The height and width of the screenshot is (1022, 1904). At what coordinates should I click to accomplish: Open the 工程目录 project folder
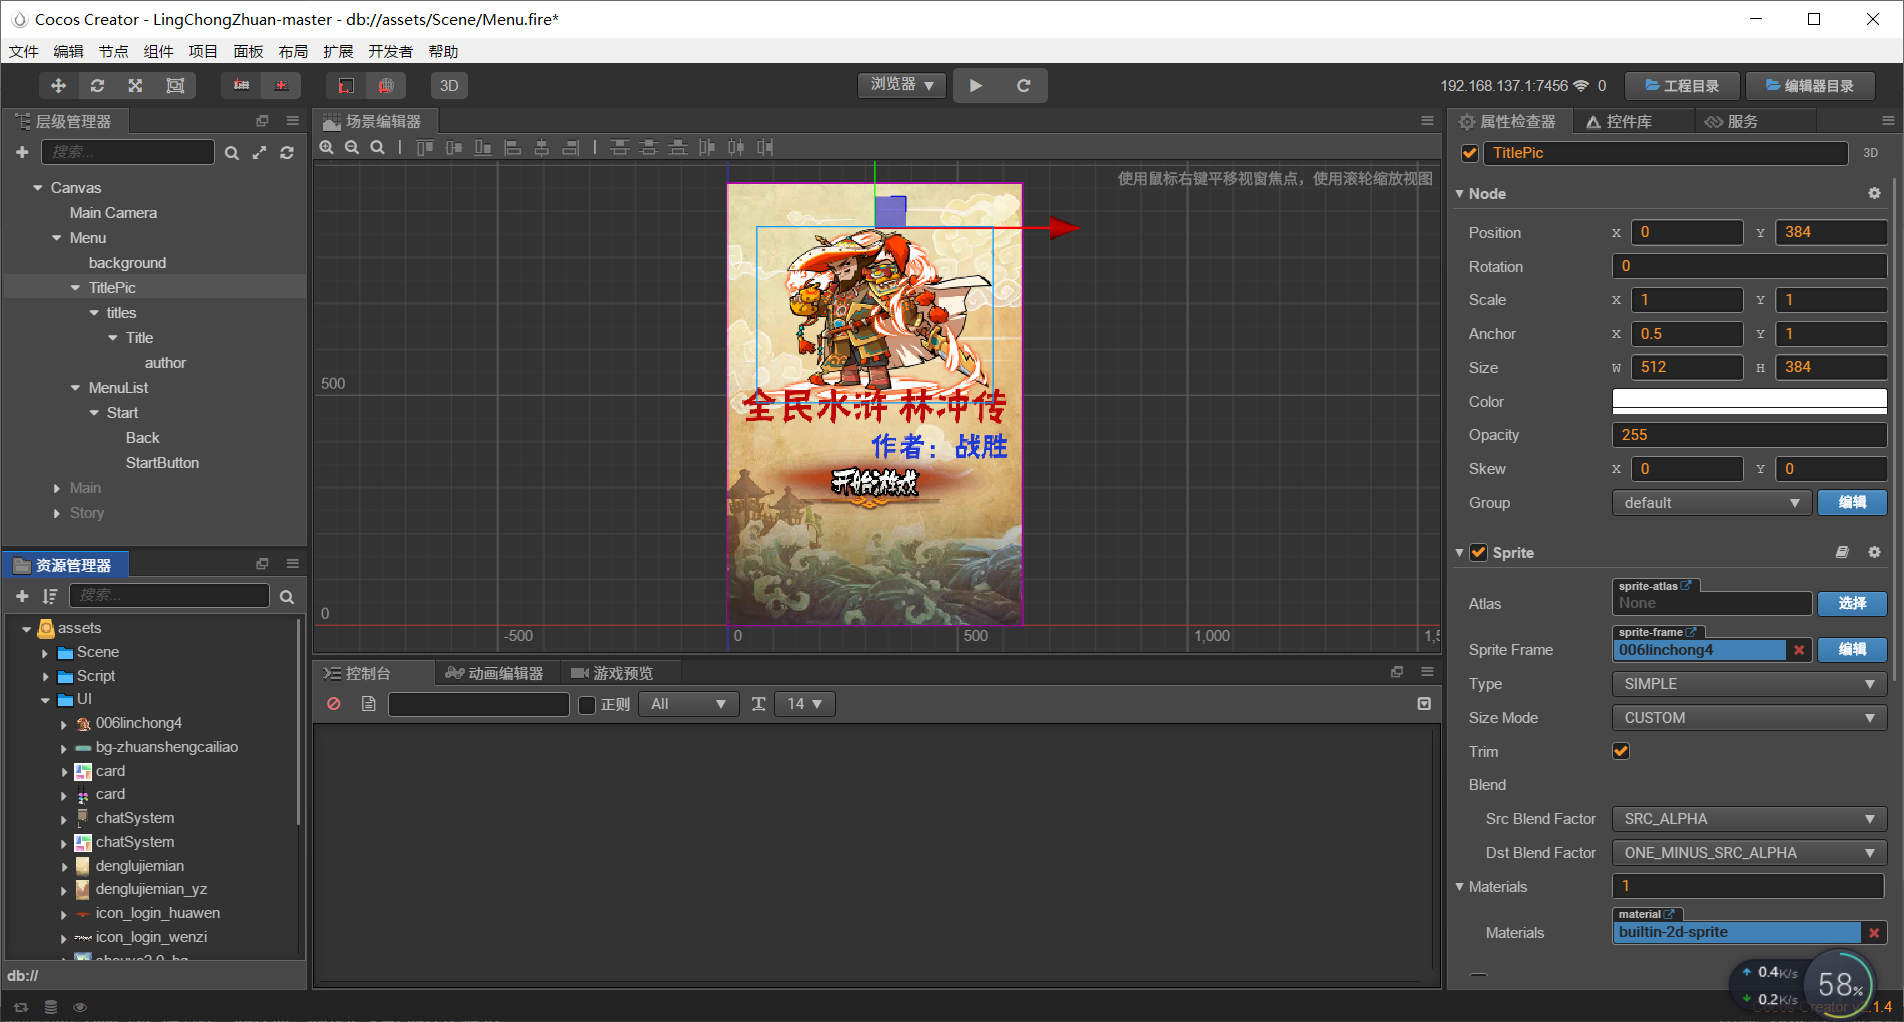[1683, 86]
